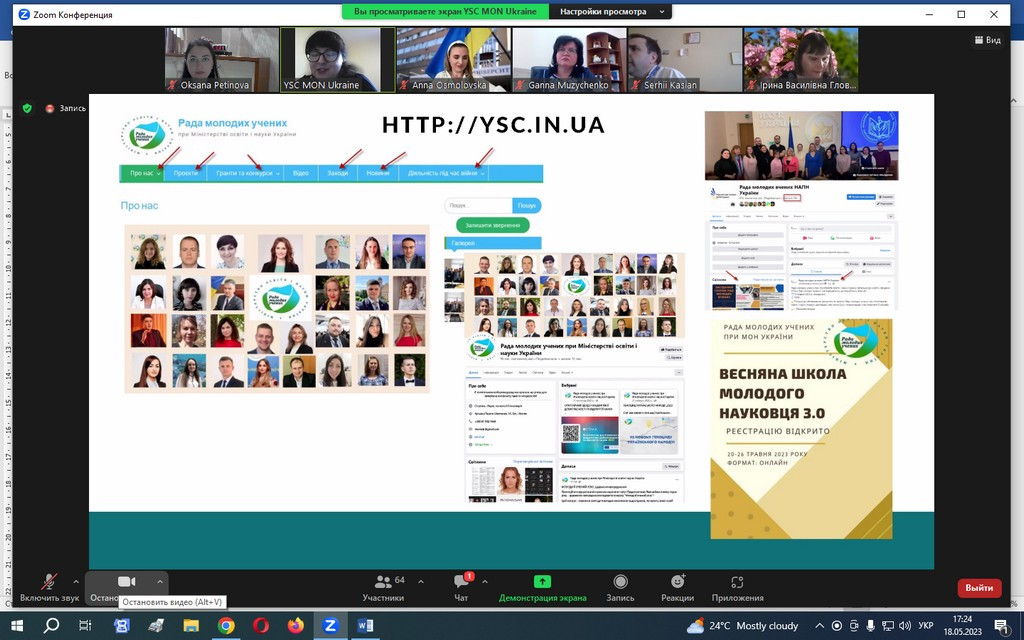
Task: Click weather widget 24°C Mostly cloudy
Action: tap(743, 626)
